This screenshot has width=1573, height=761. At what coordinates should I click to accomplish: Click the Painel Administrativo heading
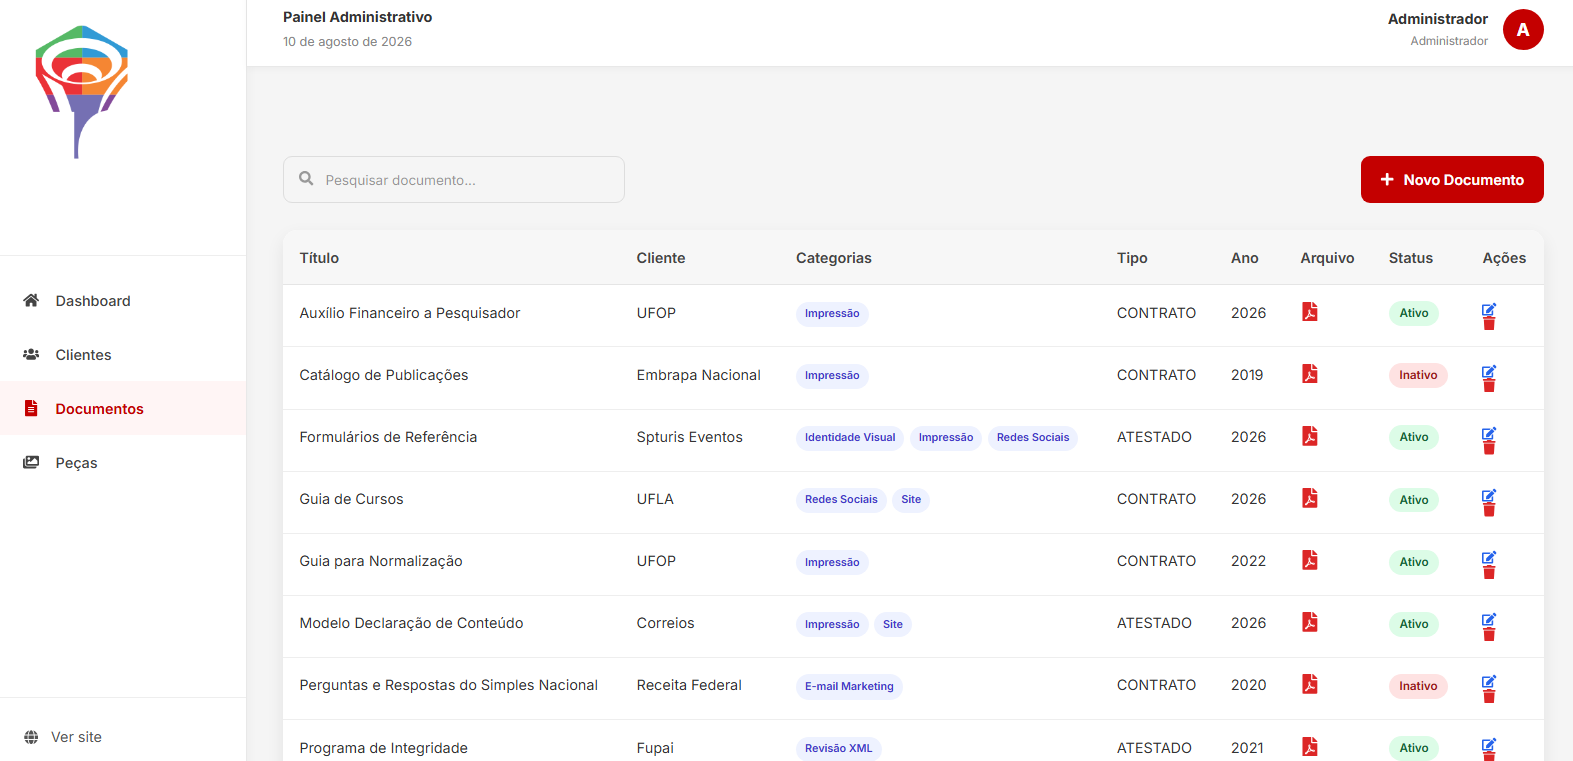coord(358,17)
